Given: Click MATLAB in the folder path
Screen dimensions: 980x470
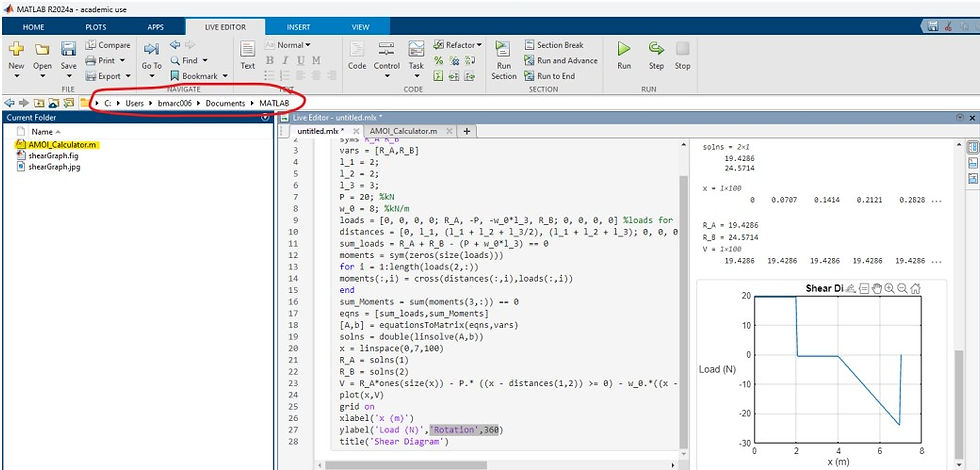Looking at the screenshot, I should pyautogui.click(x=274, y=103).
